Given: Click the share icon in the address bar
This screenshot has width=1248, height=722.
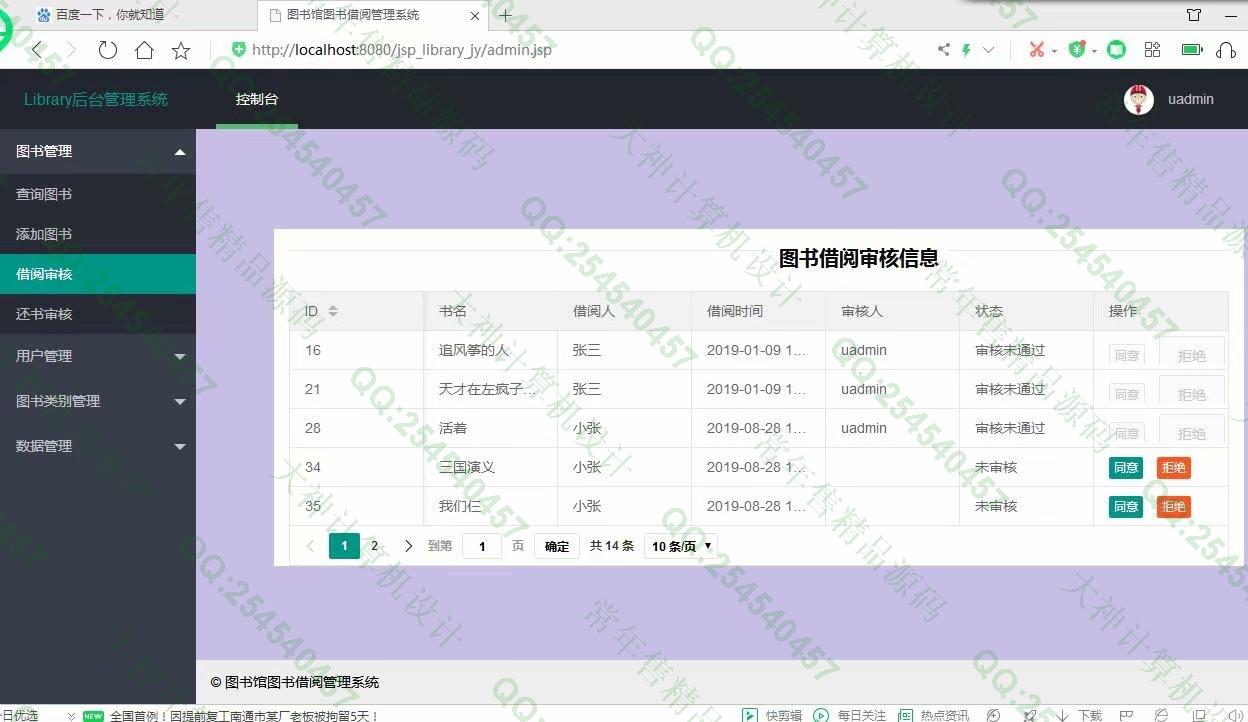Looking at the screenshot, I should [x=943, y=49].
